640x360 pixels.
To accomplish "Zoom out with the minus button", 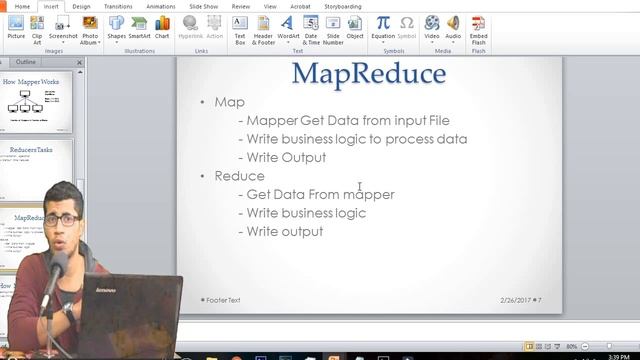I will (x=585, y=347).
